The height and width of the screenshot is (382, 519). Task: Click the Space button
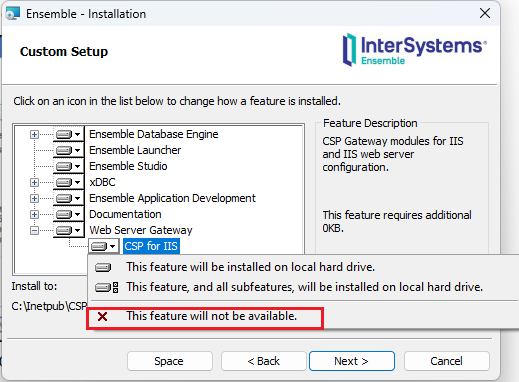click(x=169, y=361)
